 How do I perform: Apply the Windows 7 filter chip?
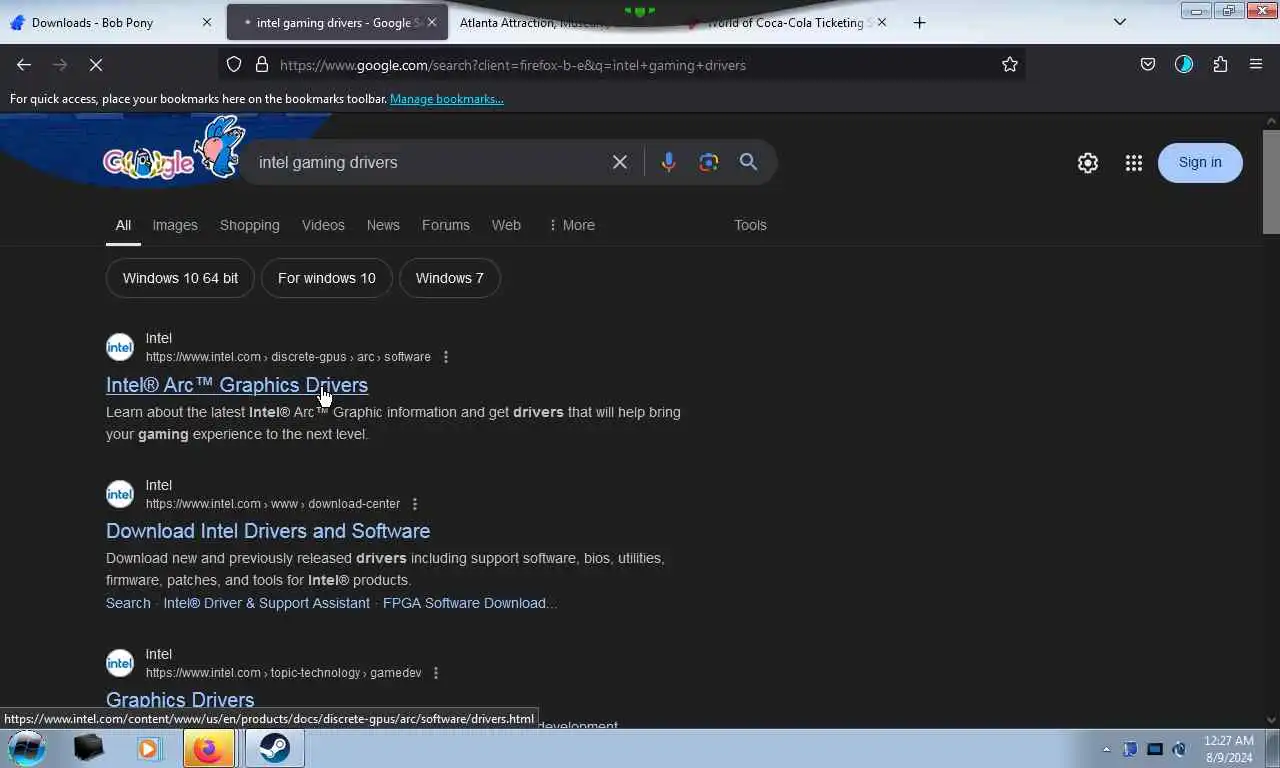pyautogui.click(x=449, y=278)
